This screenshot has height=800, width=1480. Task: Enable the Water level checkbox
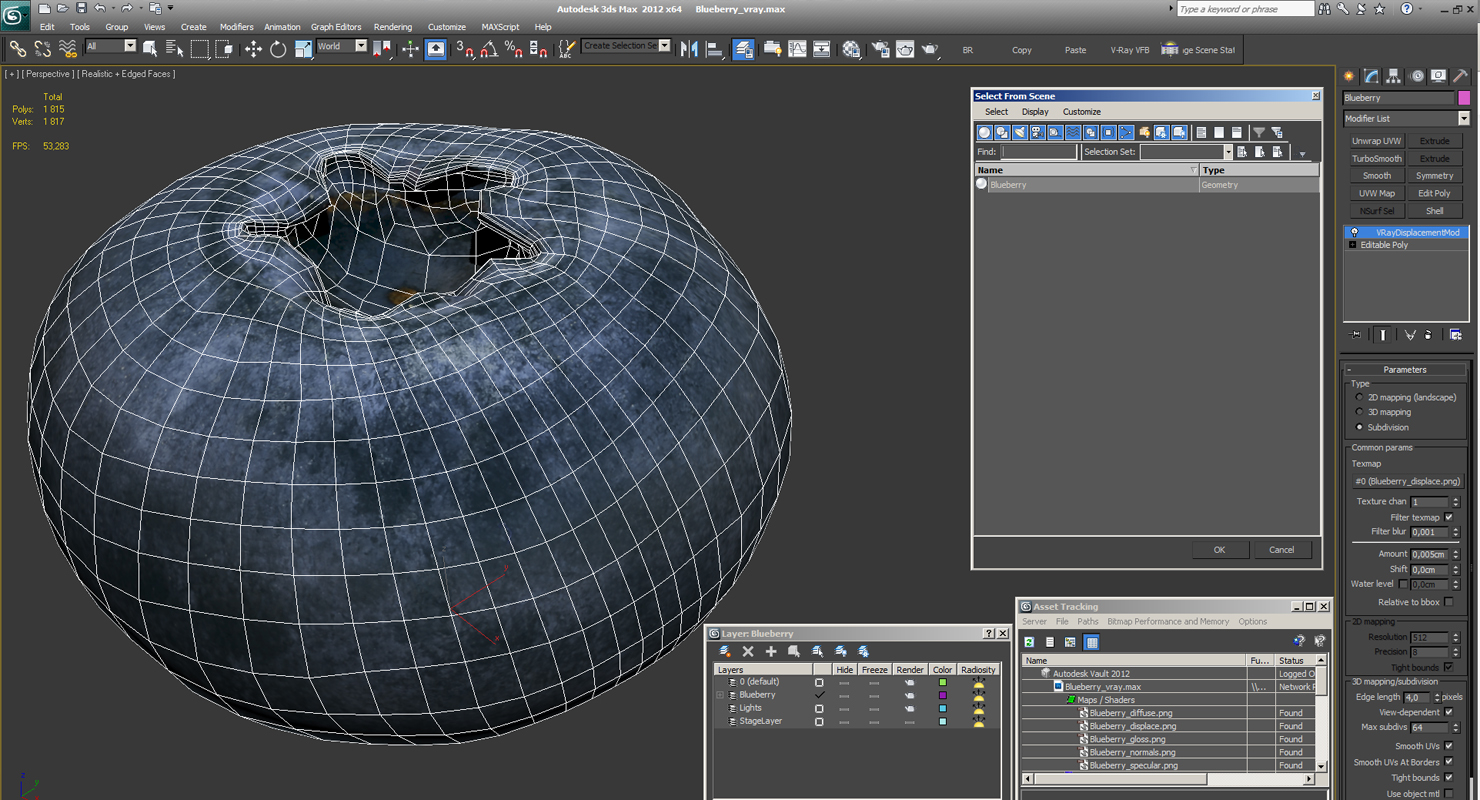point(1403,584)
